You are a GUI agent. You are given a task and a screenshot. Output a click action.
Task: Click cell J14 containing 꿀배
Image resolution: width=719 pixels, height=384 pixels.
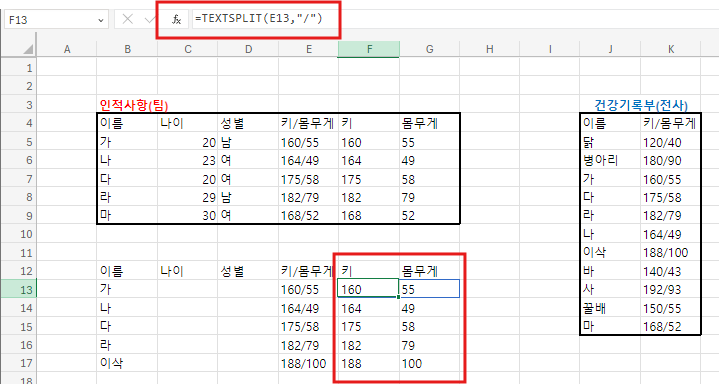coord(610,308)
